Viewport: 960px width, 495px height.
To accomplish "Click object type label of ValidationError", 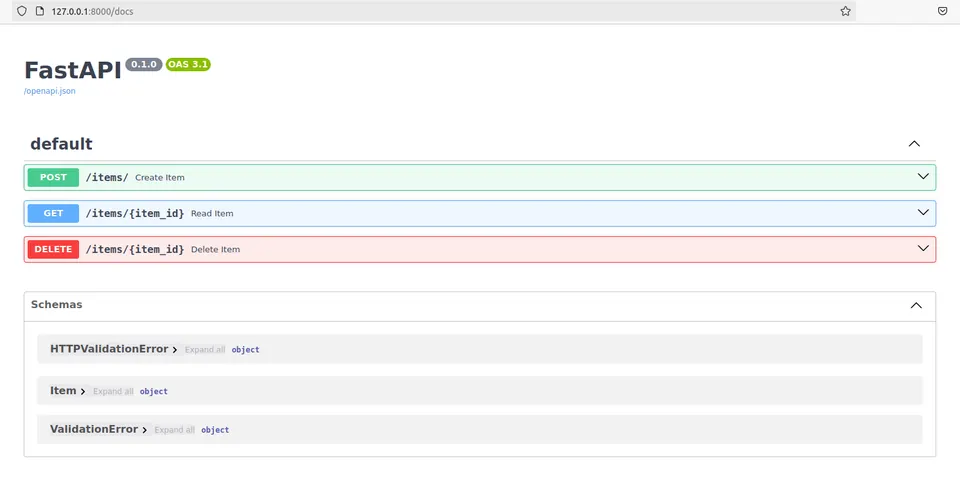I will click(x=215, y=430).
